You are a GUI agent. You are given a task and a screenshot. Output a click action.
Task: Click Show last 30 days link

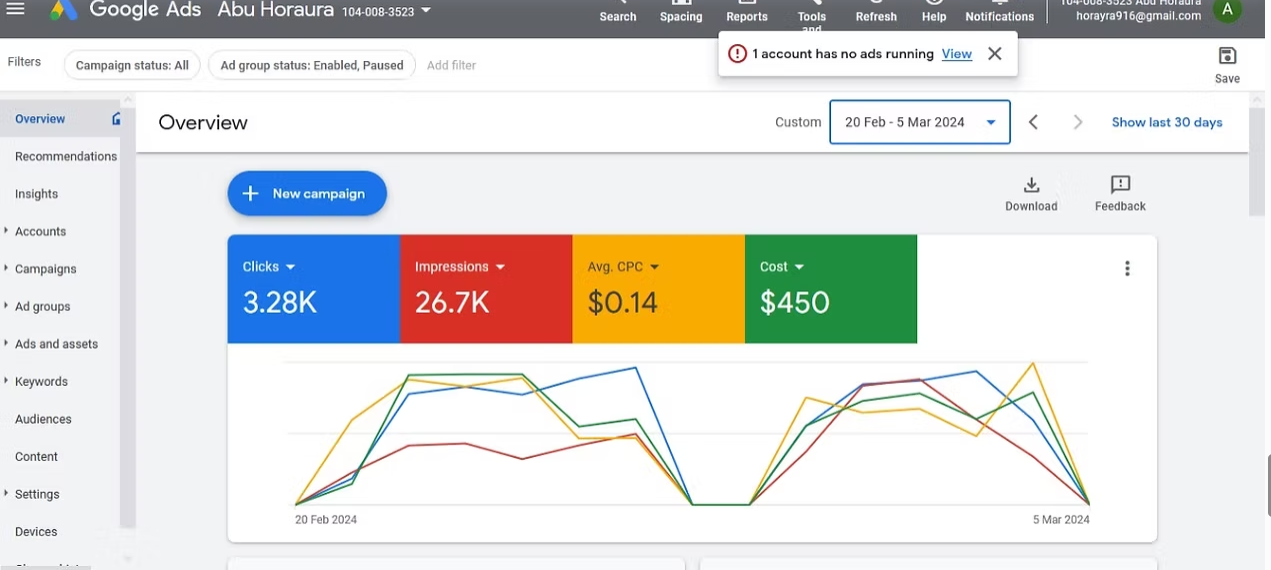[1166, 122]
